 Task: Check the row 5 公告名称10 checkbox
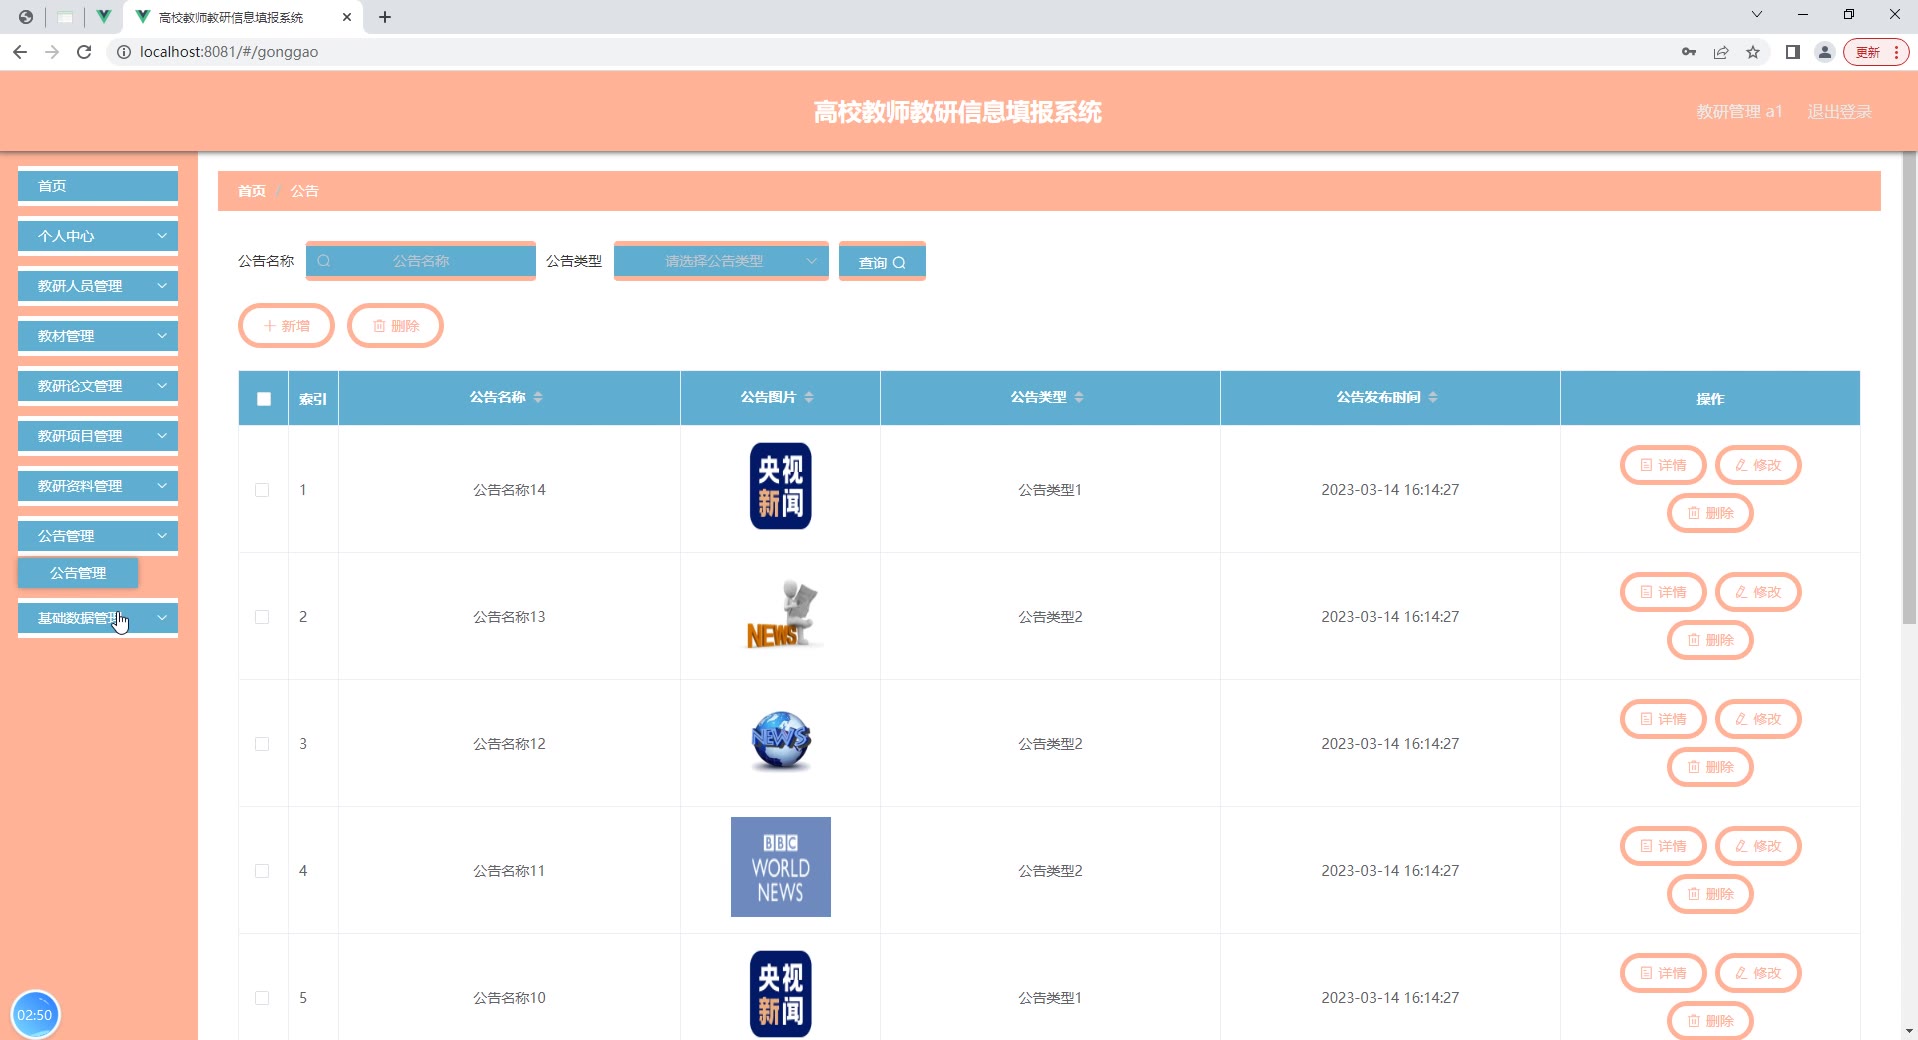coord(262,998)
